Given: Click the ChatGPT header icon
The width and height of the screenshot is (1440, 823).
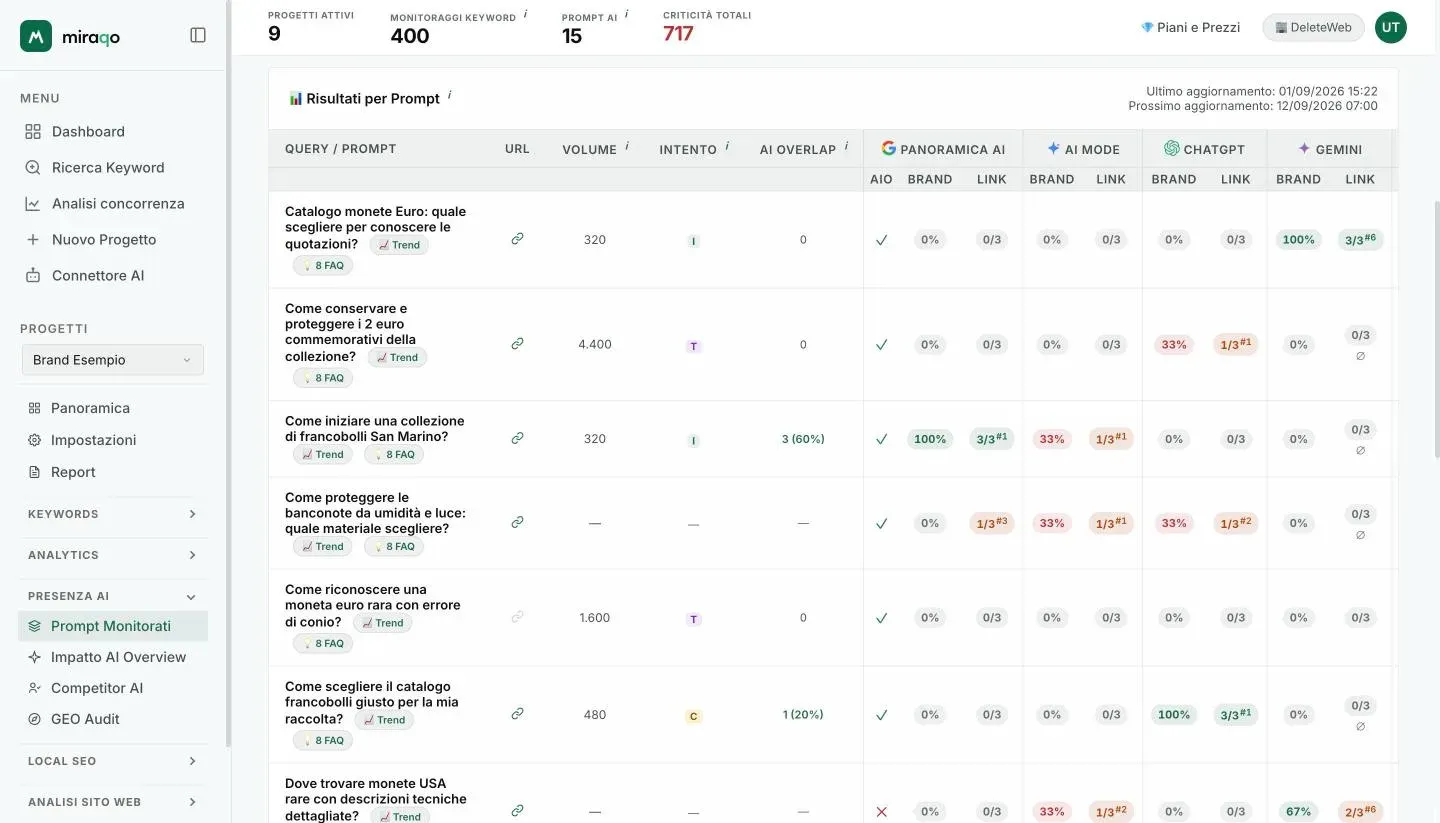Looking at the screenshot, I should (x=1172, y=148).
